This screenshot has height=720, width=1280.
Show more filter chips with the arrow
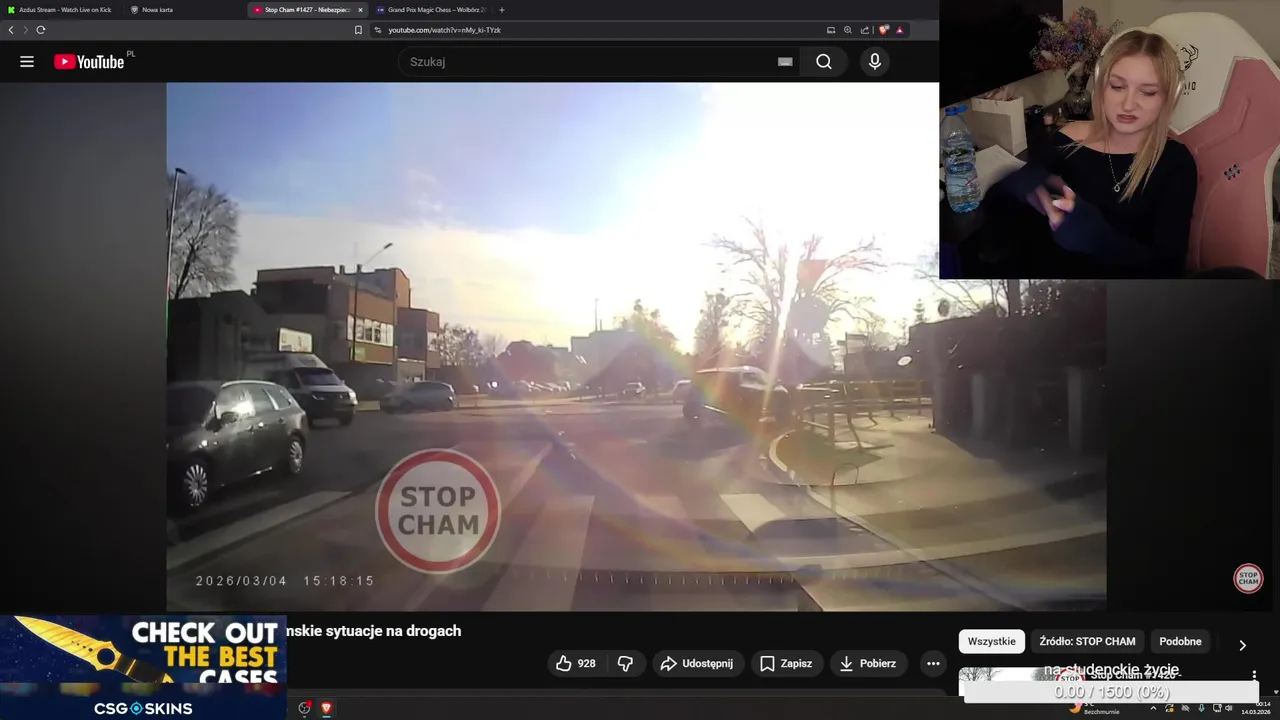[x=1242, y=645]
